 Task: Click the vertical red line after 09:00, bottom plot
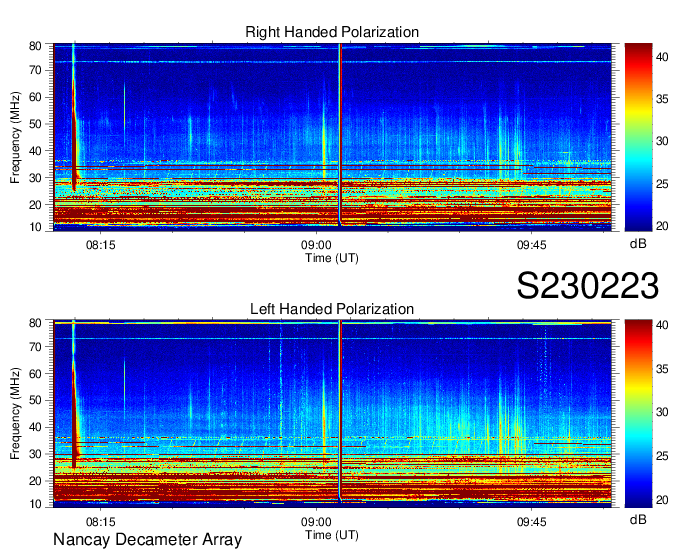pyautogui.click(x=340, y=411)
